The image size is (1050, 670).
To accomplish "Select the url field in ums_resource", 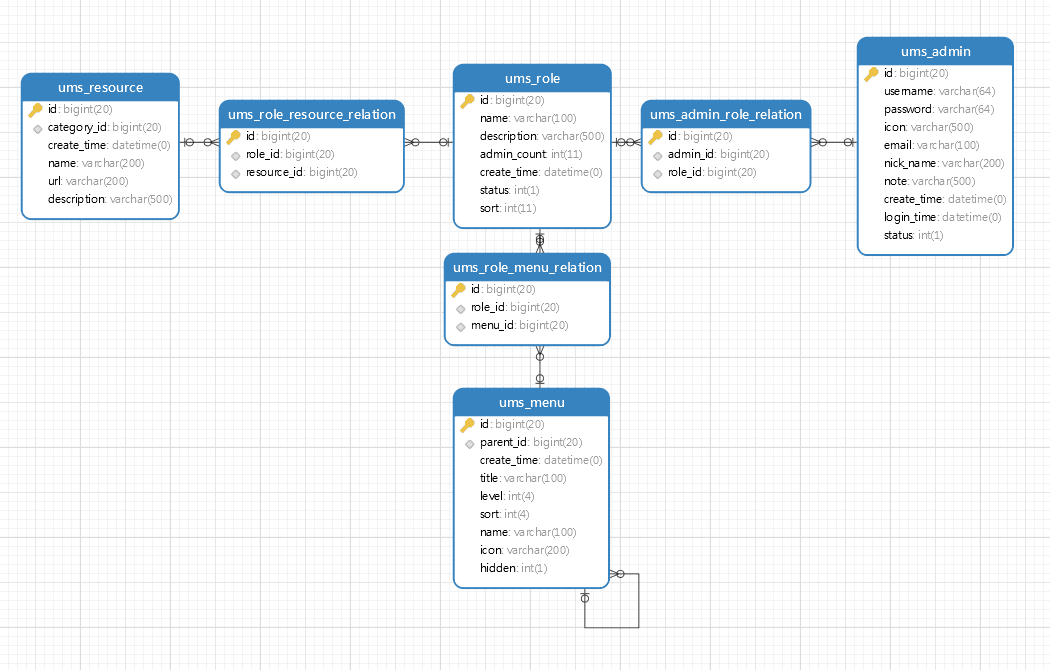I will pyautogui.click(x=88, y=181).
